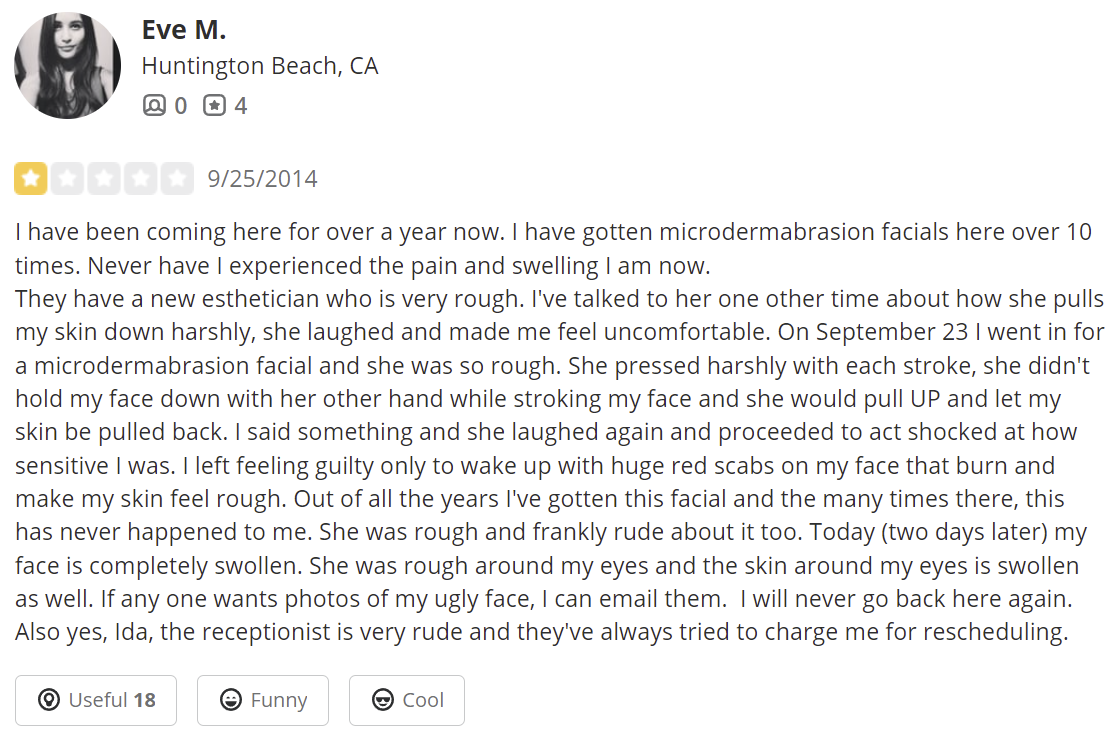Open Eve M.'s profile photo

click(67, 65)
